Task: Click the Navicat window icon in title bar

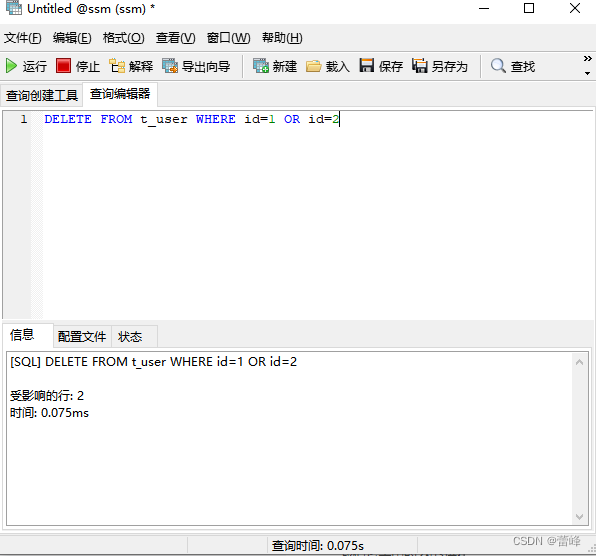Action: 14,8
